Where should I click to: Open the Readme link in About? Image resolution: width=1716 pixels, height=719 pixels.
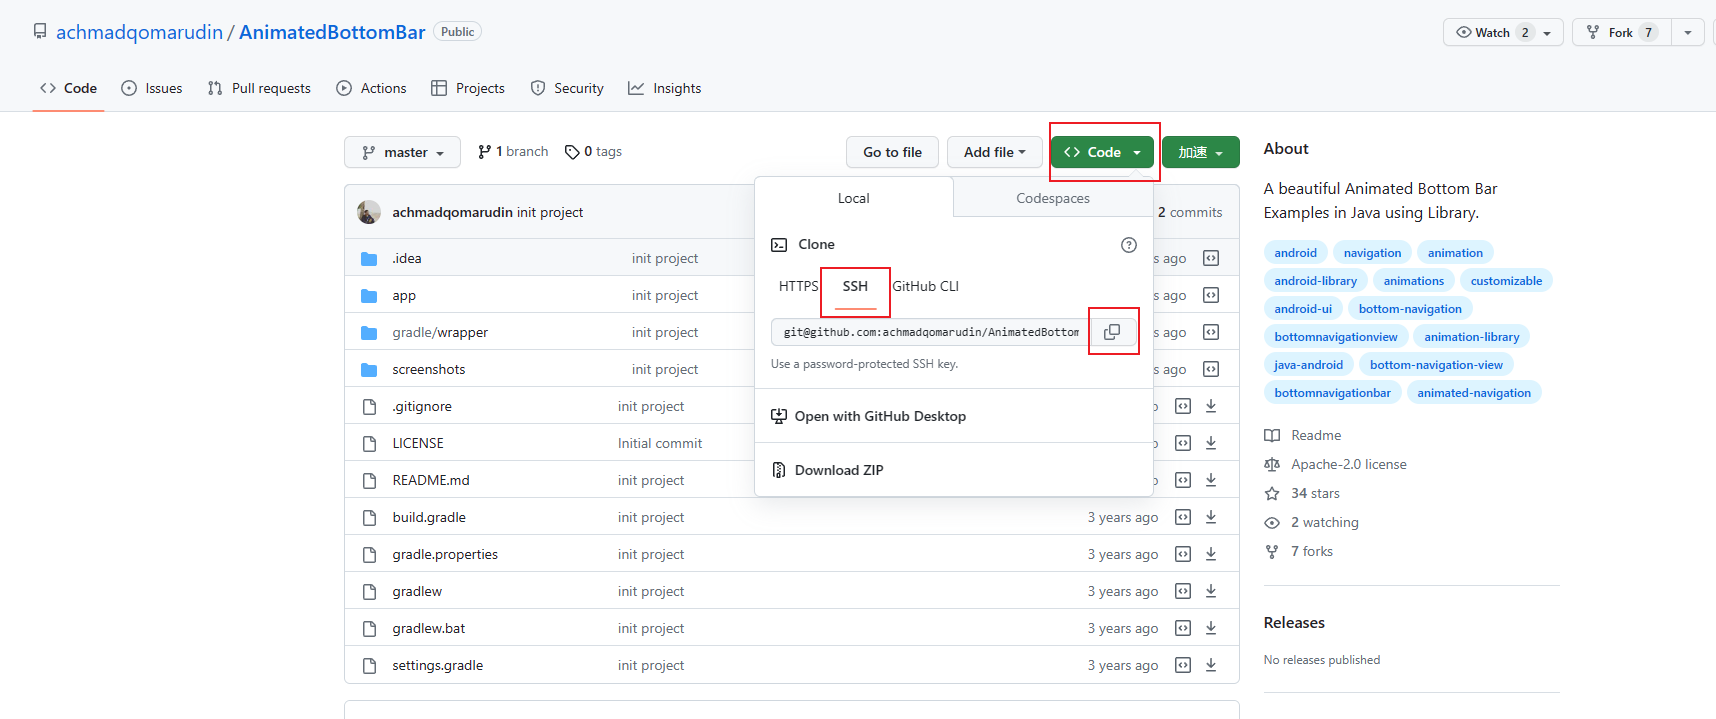[x=1303, y=435]
